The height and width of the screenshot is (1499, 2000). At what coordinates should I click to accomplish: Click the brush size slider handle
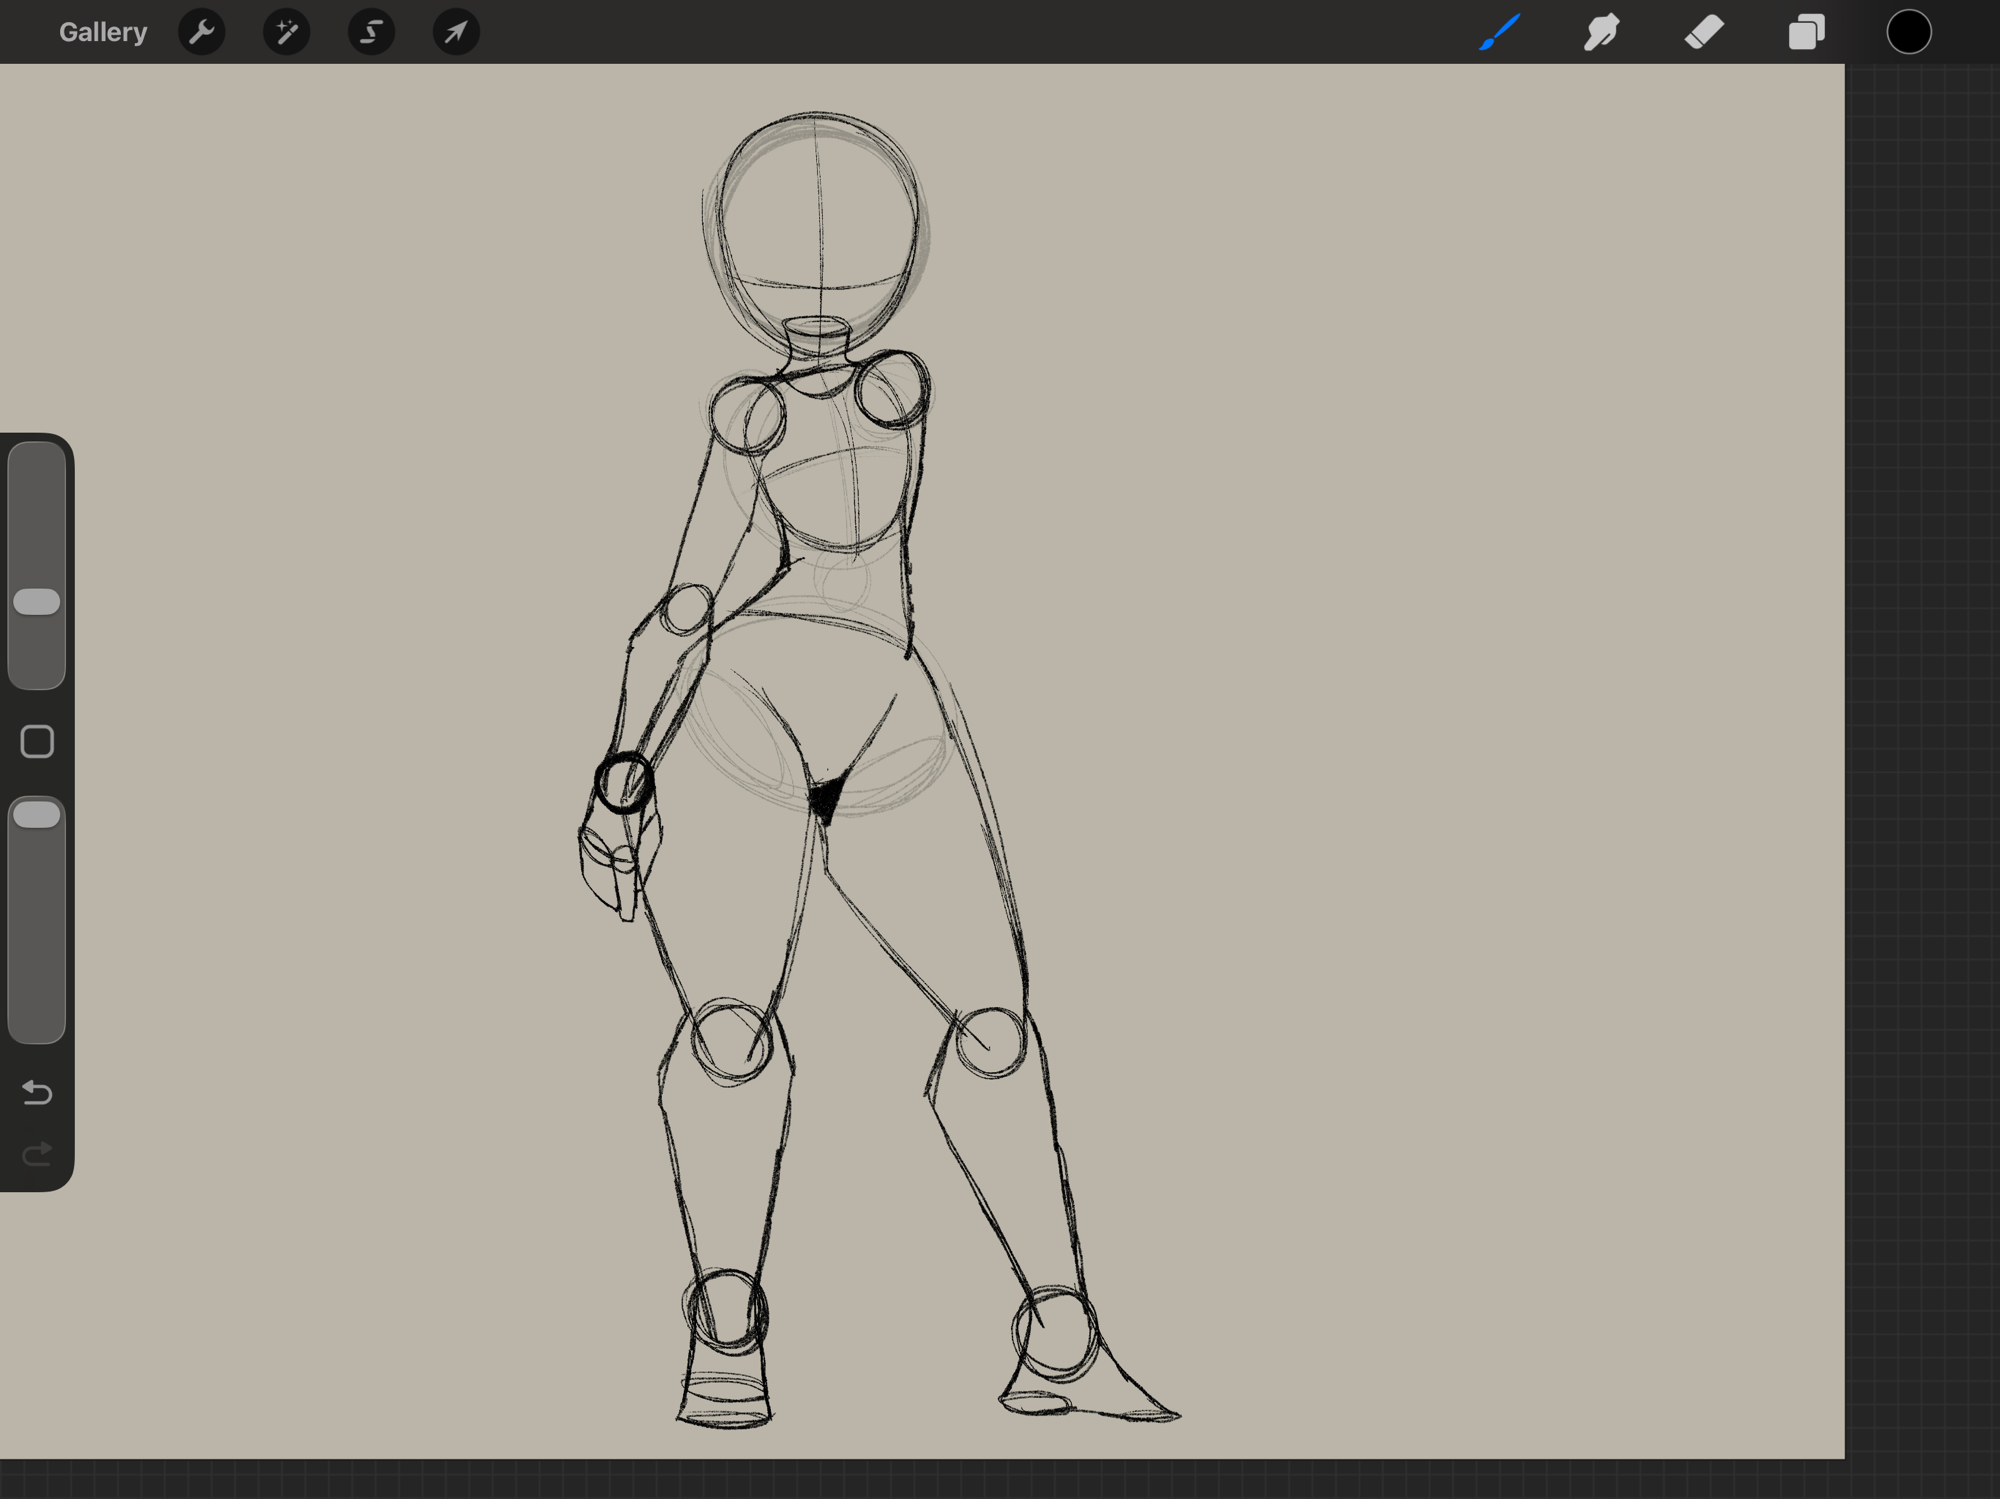[37, 602]
